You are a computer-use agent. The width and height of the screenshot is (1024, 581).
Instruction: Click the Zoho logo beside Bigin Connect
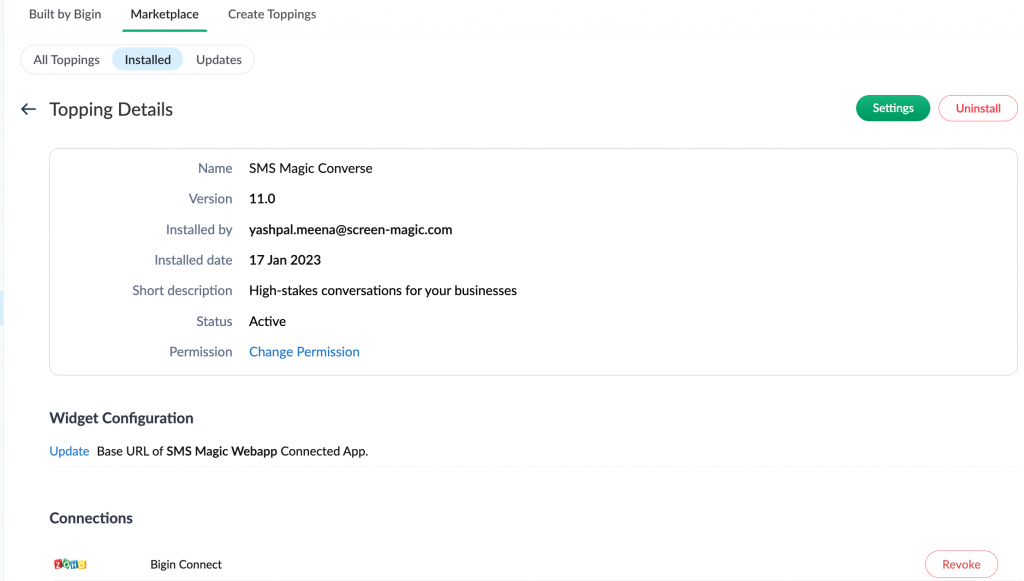70,564
